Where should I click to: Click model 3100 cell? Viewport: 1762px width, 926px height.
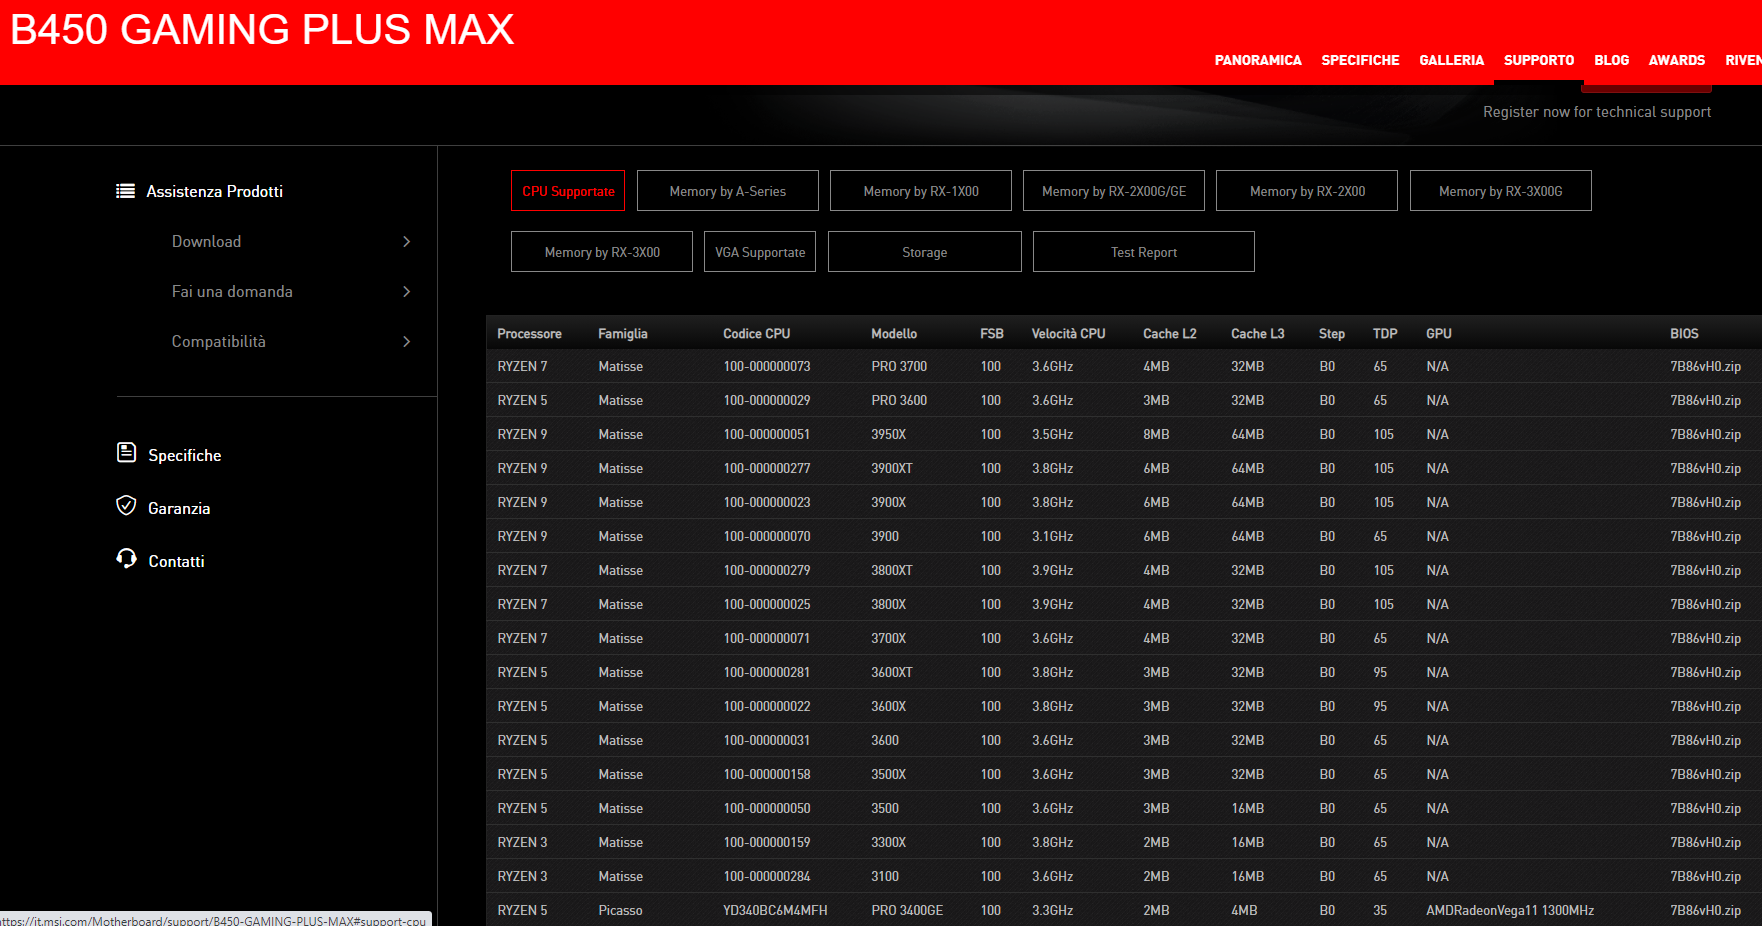(885, 876)
